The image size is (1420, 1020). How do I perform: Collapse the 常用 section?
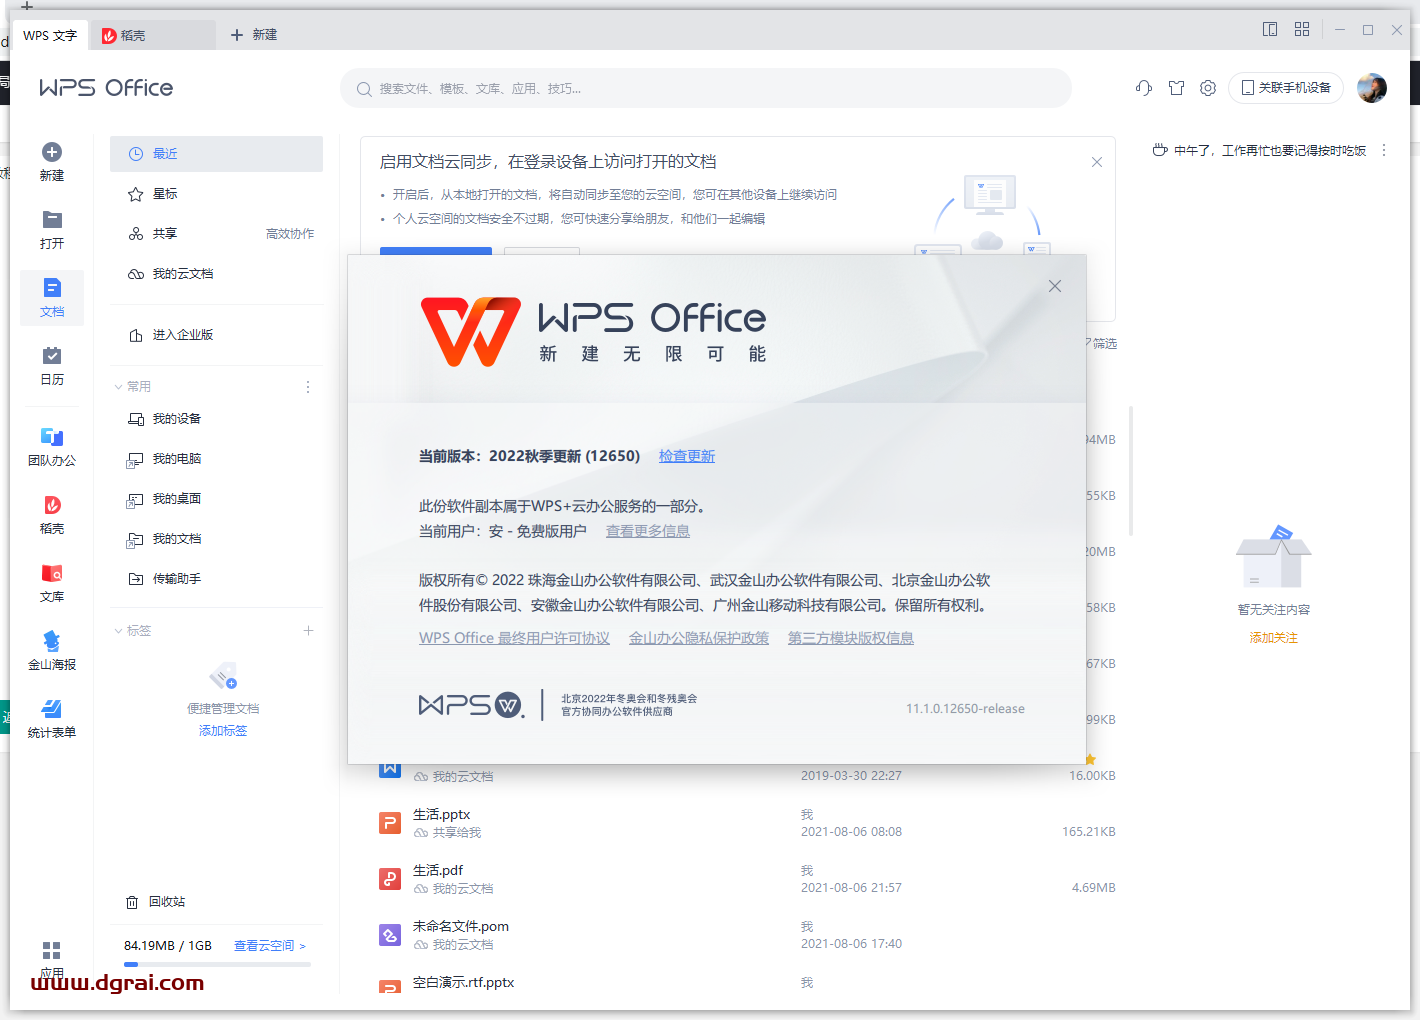tap(118, 387)
